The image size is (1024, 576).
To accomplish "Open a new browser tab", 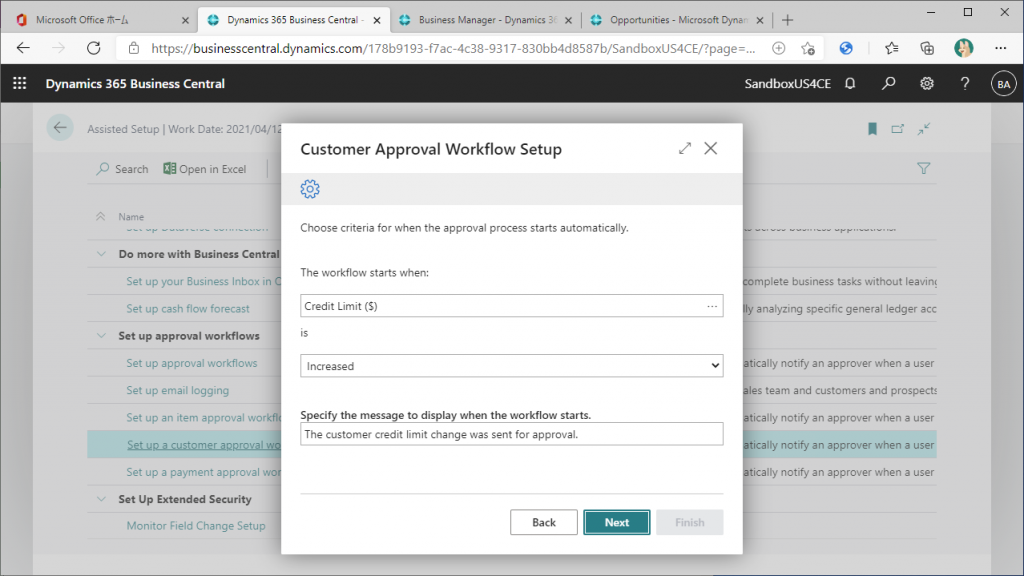I will coord(788,20).
